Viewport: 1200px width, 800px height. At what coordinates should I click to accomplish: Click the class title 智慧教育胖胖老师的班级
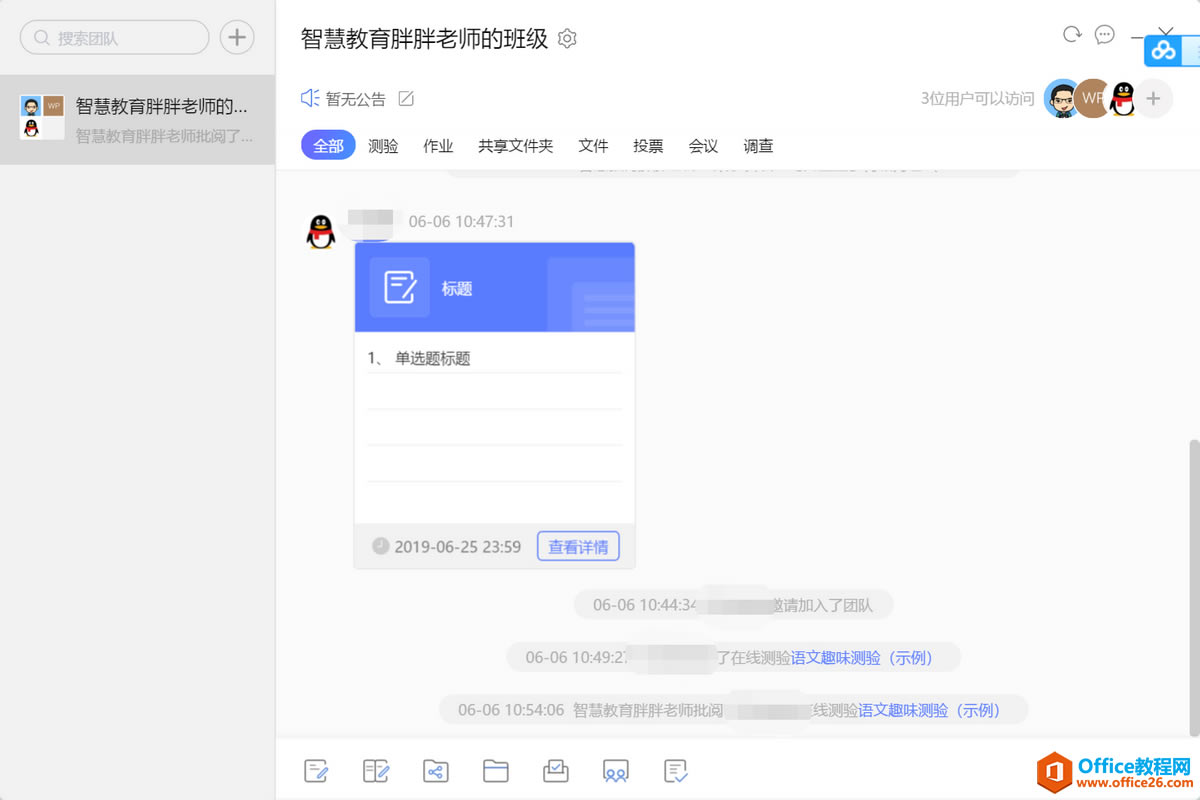[x=424, y=39]
